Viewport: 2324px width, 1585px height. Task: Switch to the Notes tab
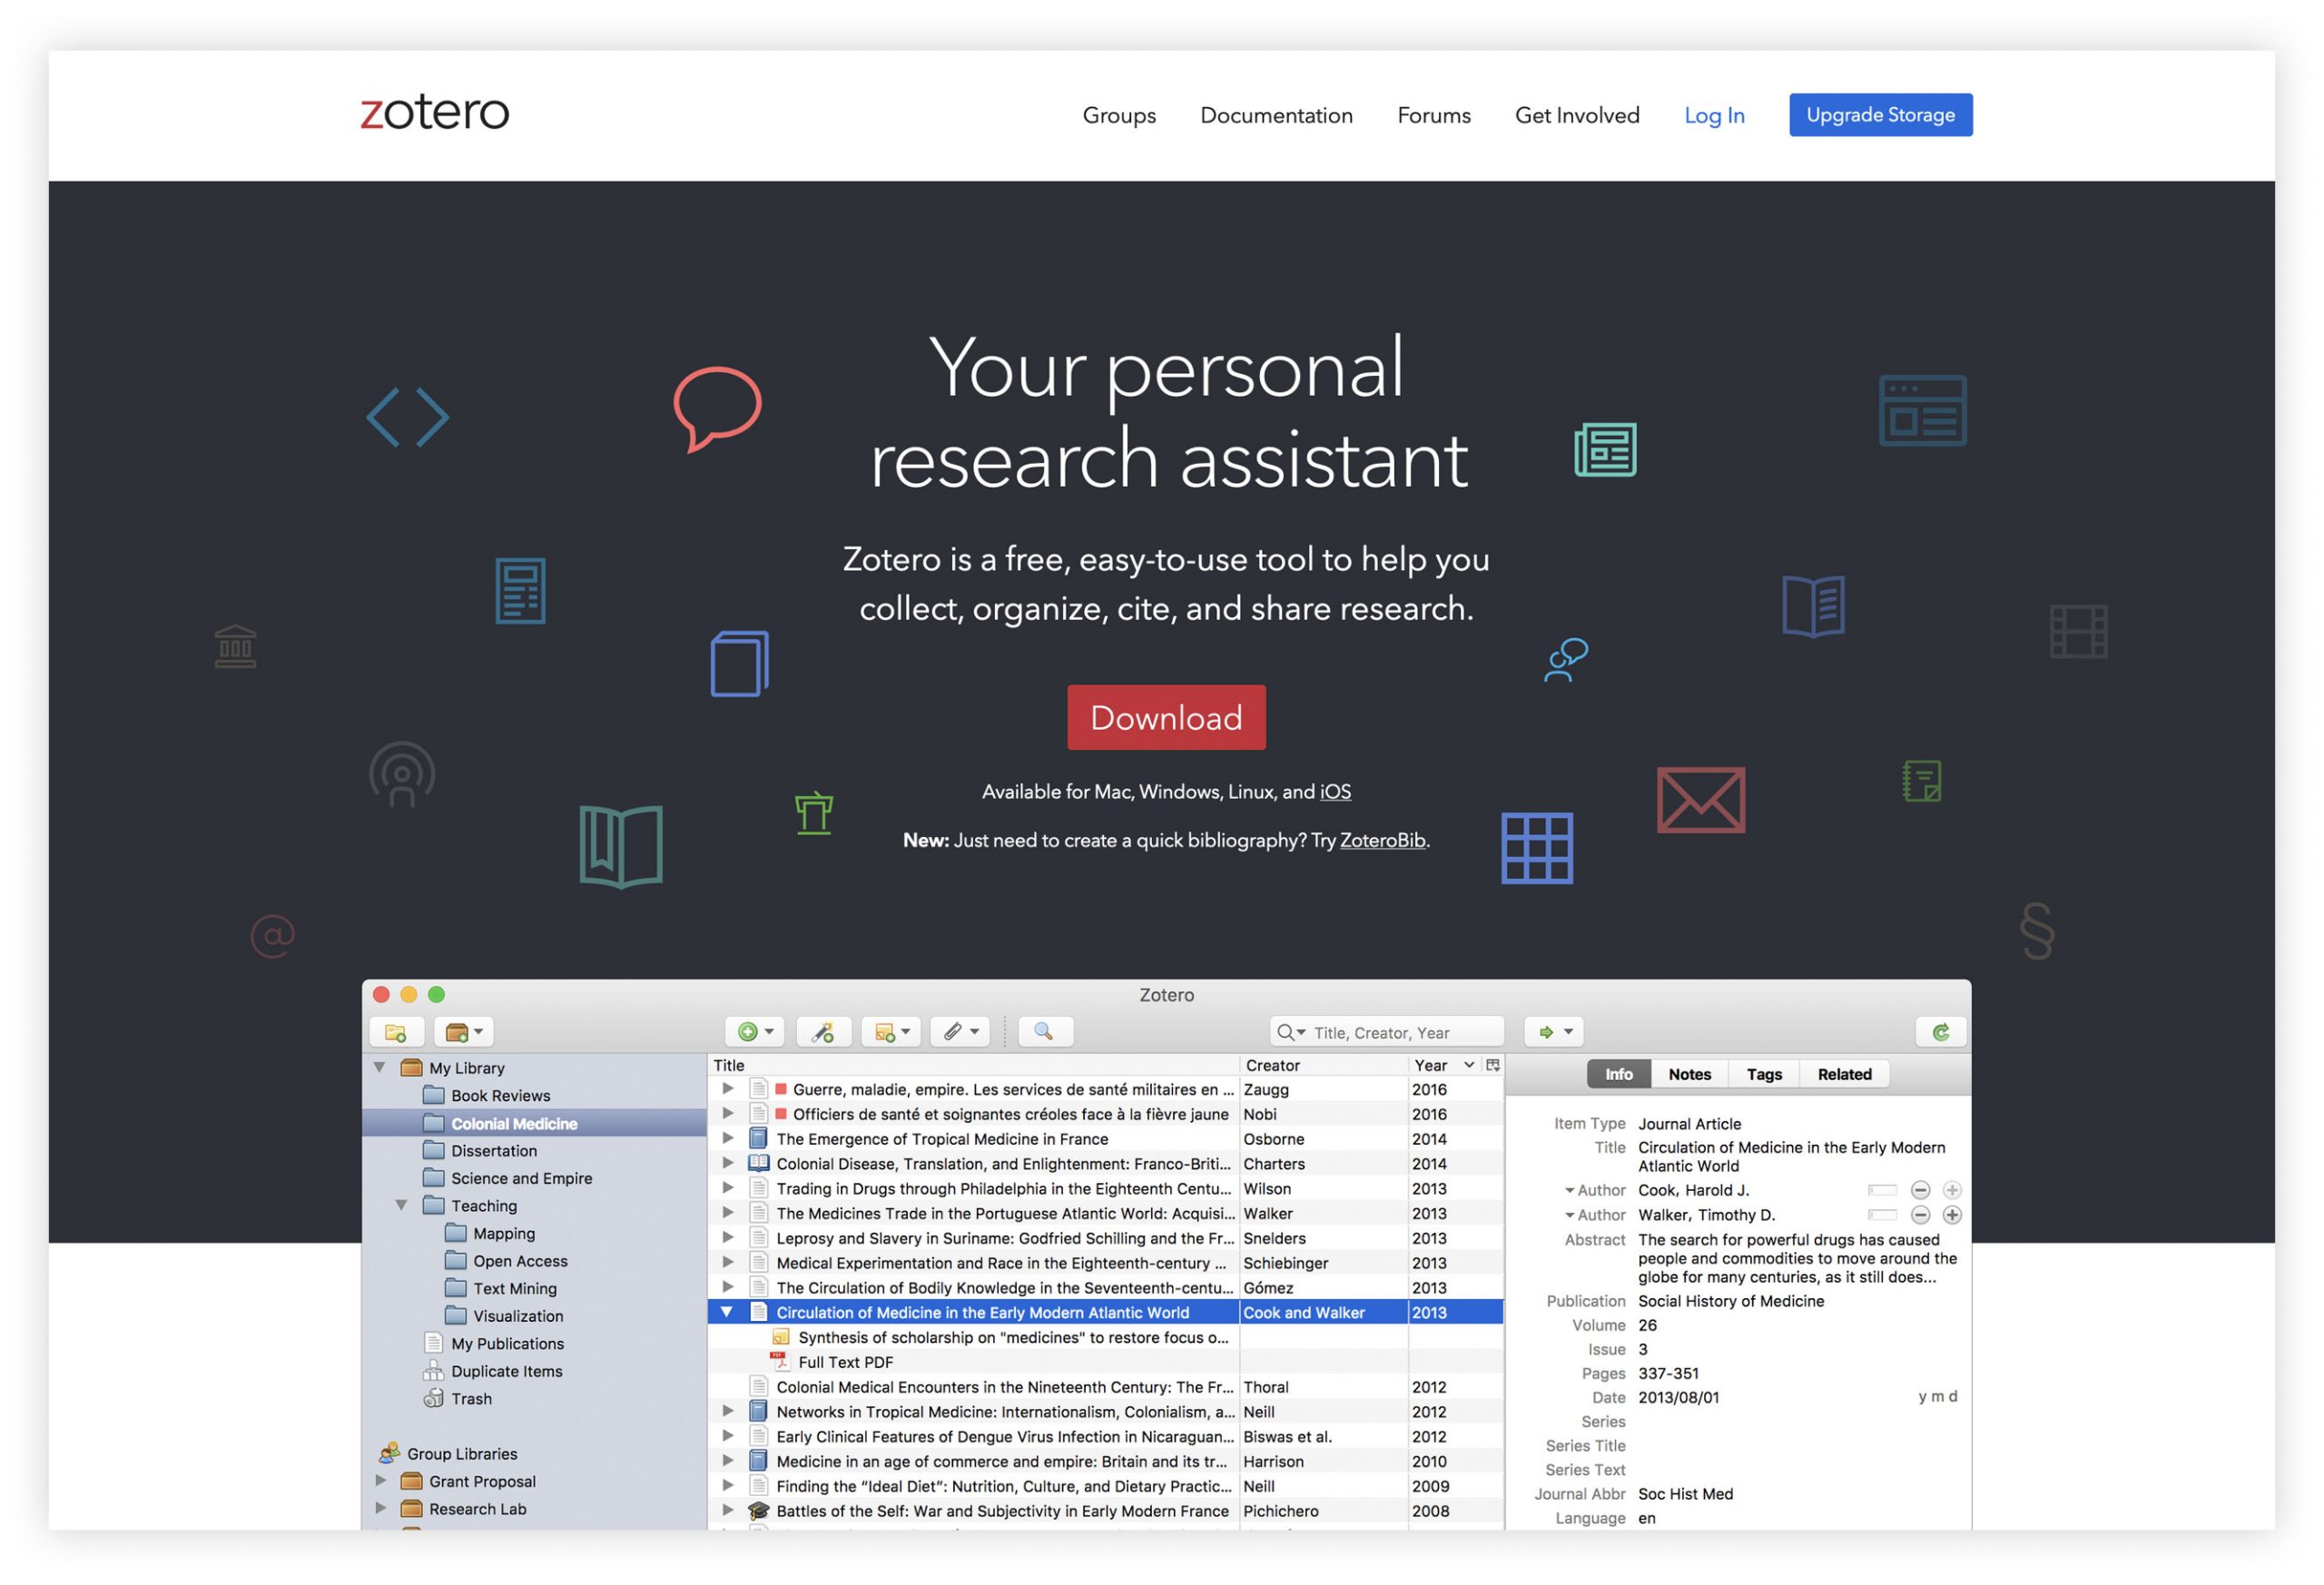1689,1074
